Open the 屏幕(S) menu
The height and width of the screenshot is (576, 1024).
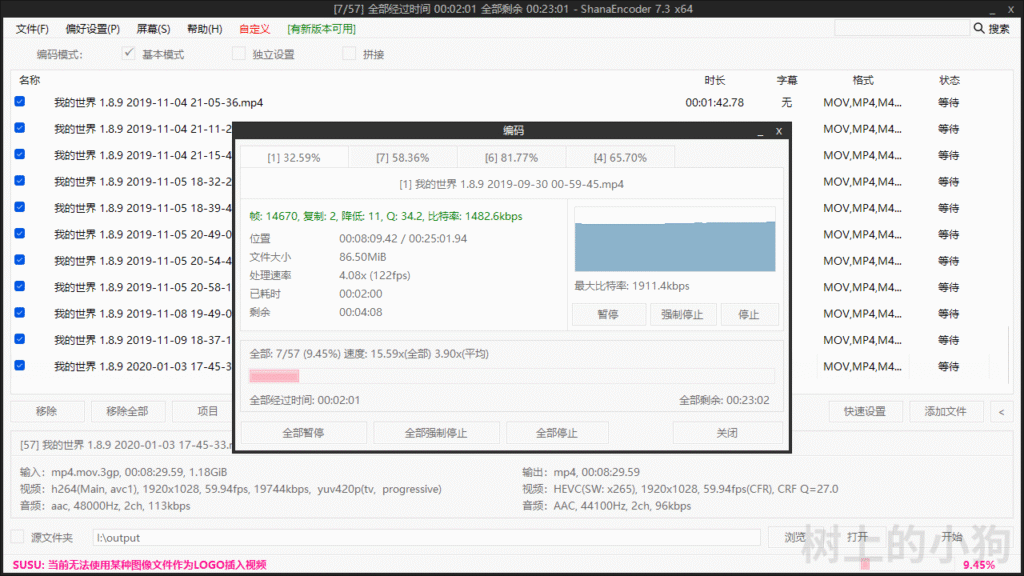click(153, 29)
